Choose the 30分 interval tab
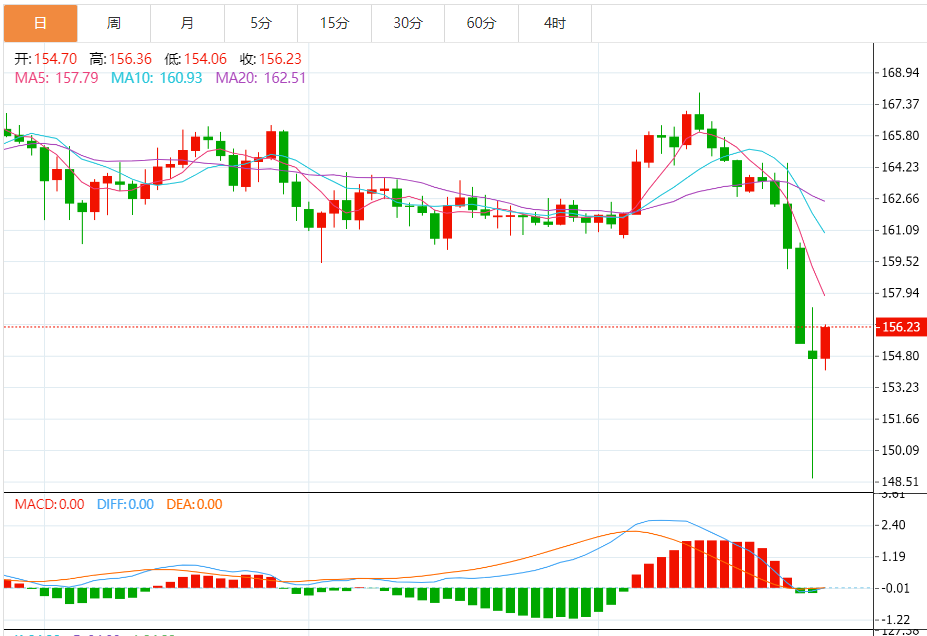The width and height of the screenshot is (927, 636). (x=408, y=23)
